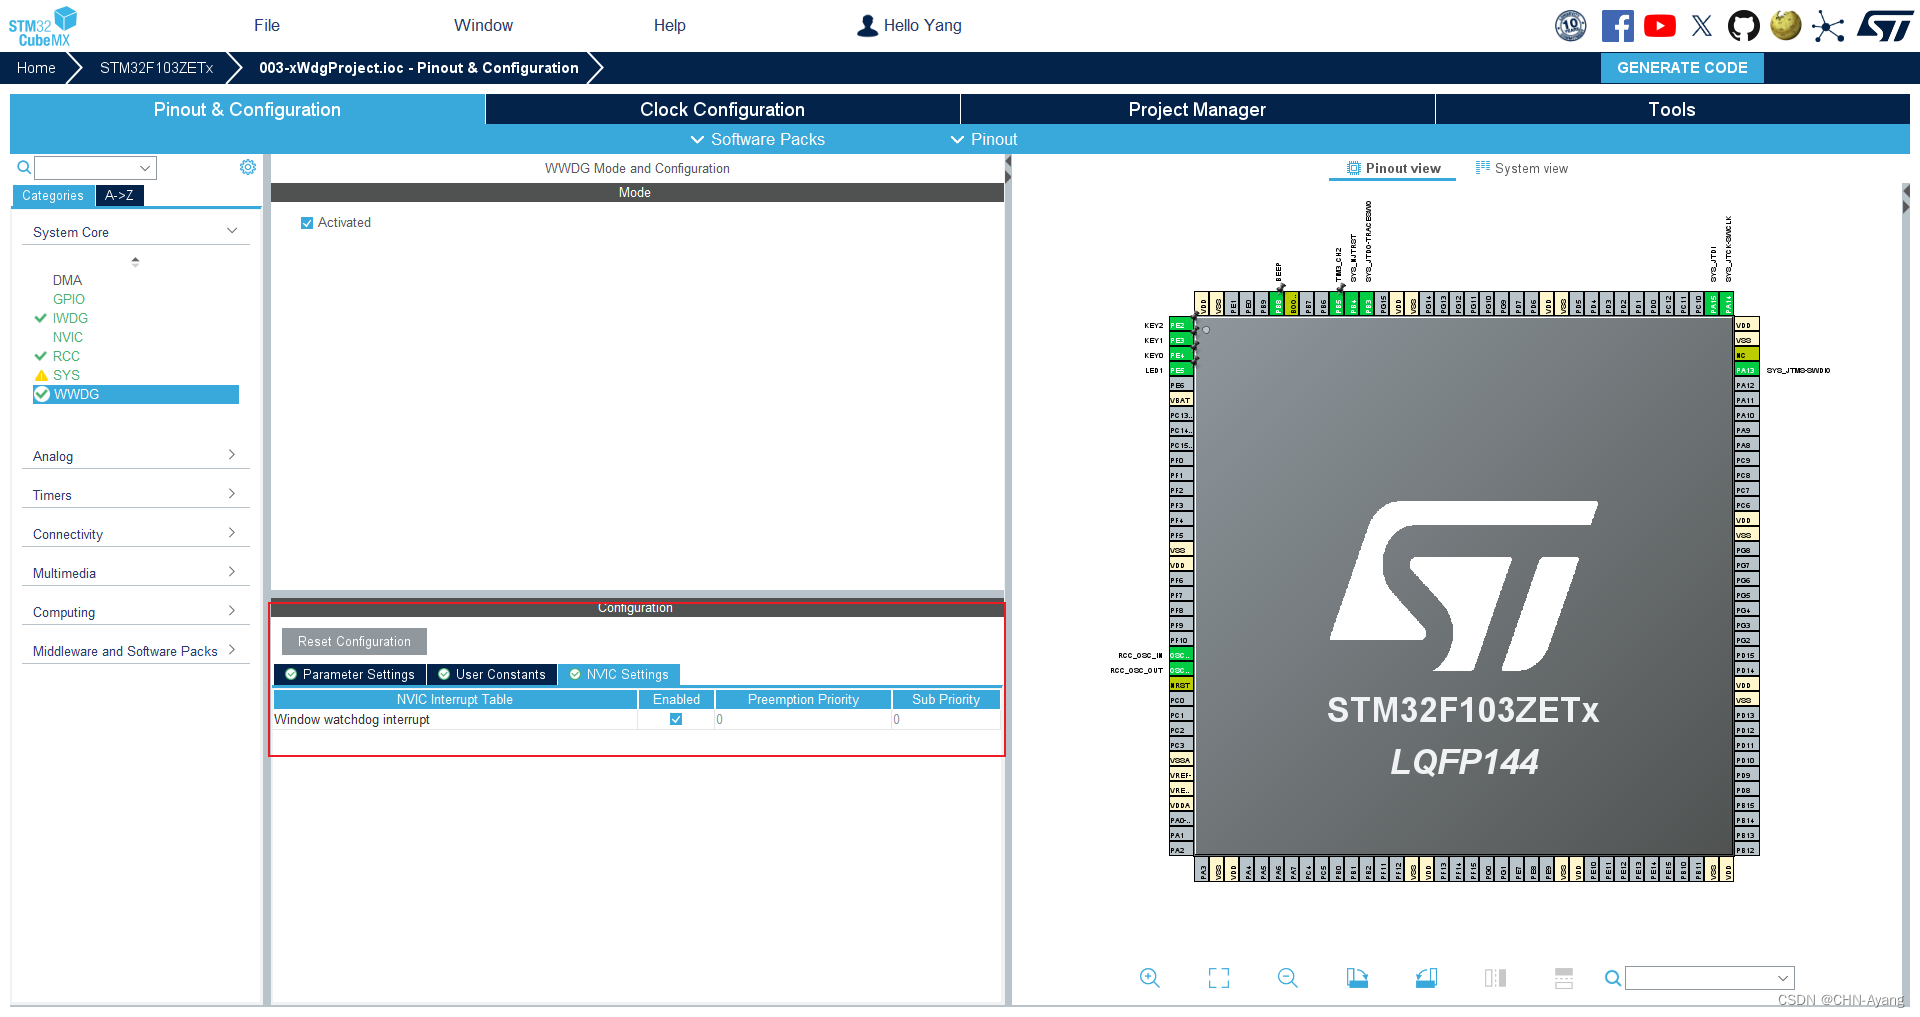This screenshot has width=1920, height=1017.
Task: Select DMA in System Core list
Action: pyautogui.click(x=67, y=281)
